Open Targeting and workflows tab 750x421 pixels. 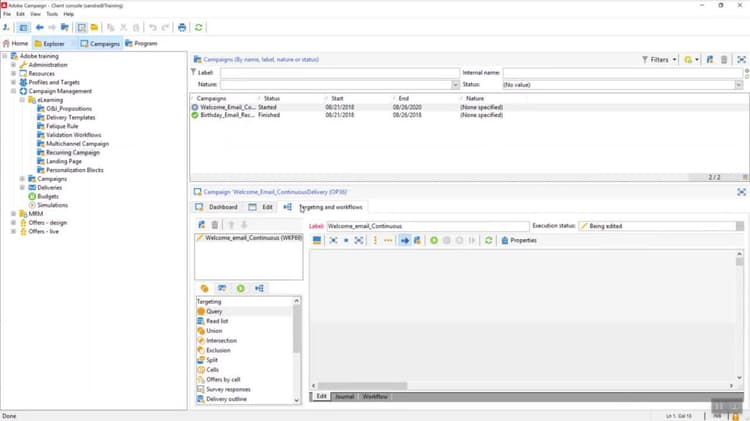[x=323, y=207]
